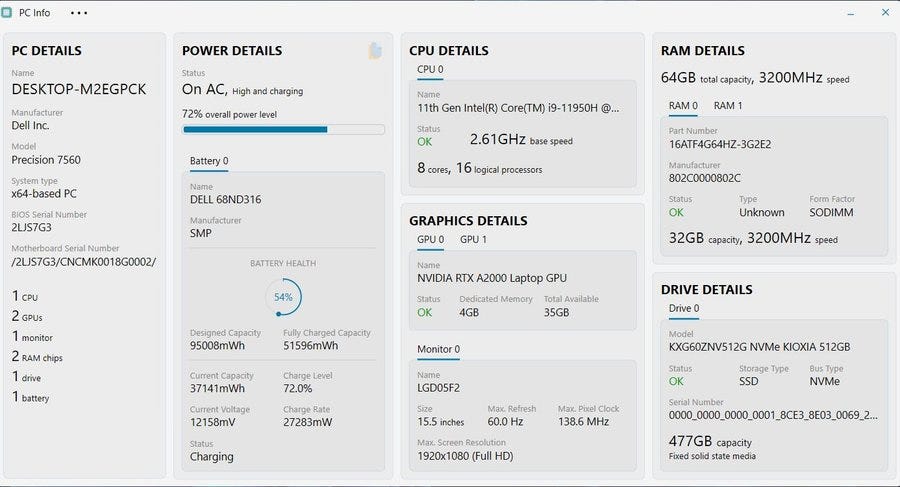Select the RAM 0 tab
The height and width of the screenshot is (487, 900).
coord(683,106)
